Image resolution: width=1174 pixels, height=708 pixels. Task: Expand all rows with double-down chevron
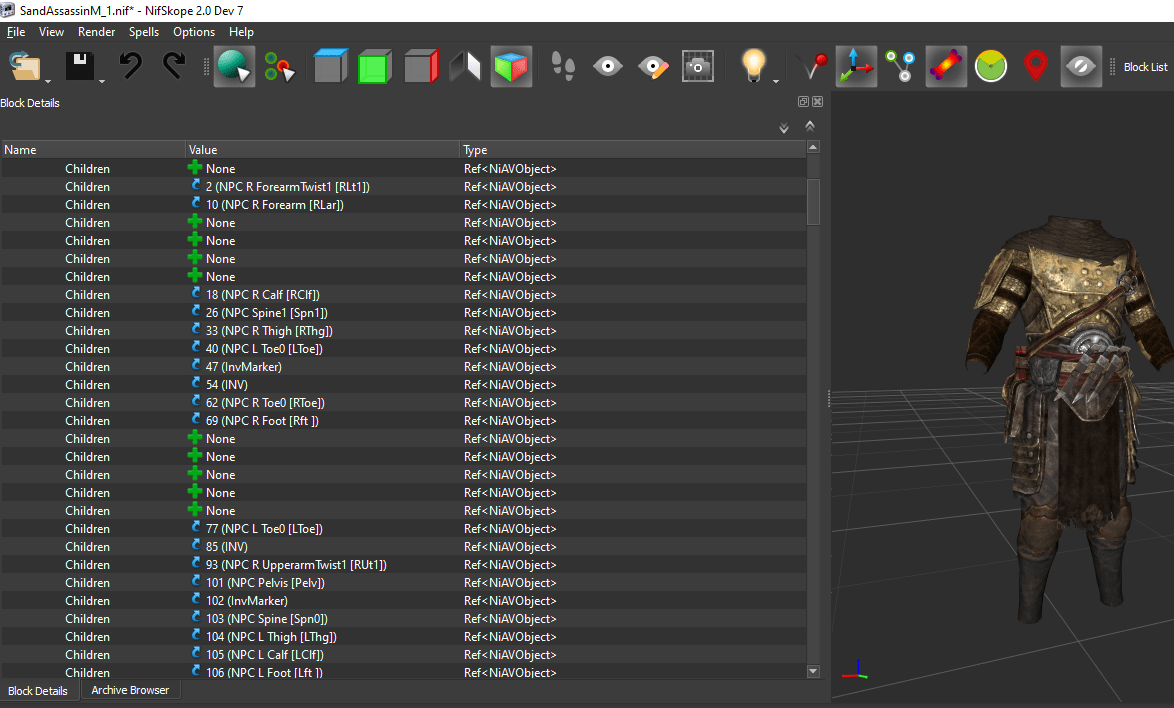click(784, 128)
